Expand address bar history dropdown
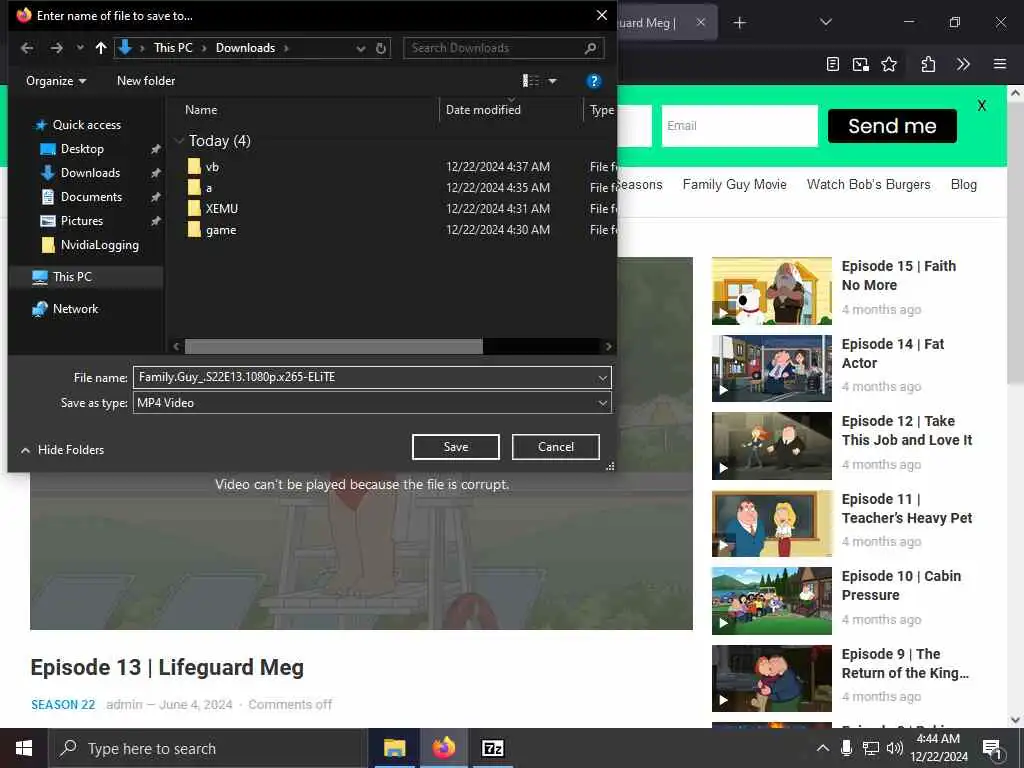This screenshot has height=768, width=1024. [360, 48]
